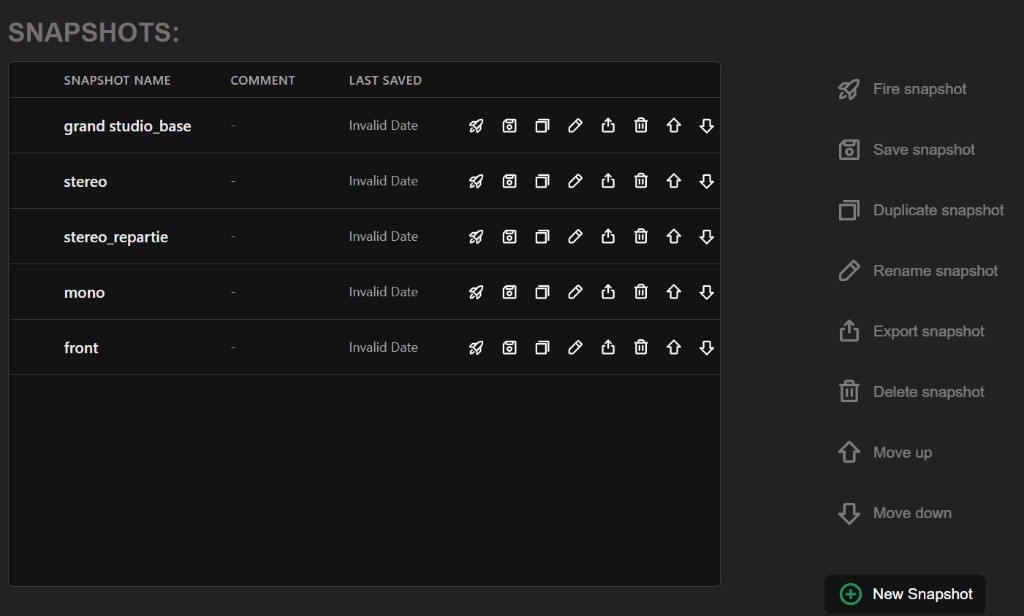The height and width of the screenshot is (616, 1024).
Task: Delete the front snapshot
Action: [641, 348]
